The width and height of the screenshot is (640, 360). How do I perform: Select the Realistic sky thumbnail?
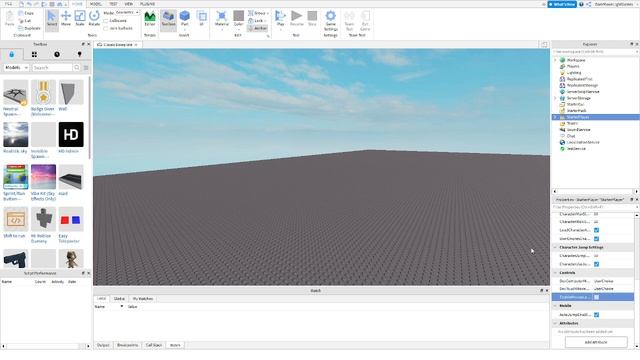(x=16, y=135)
